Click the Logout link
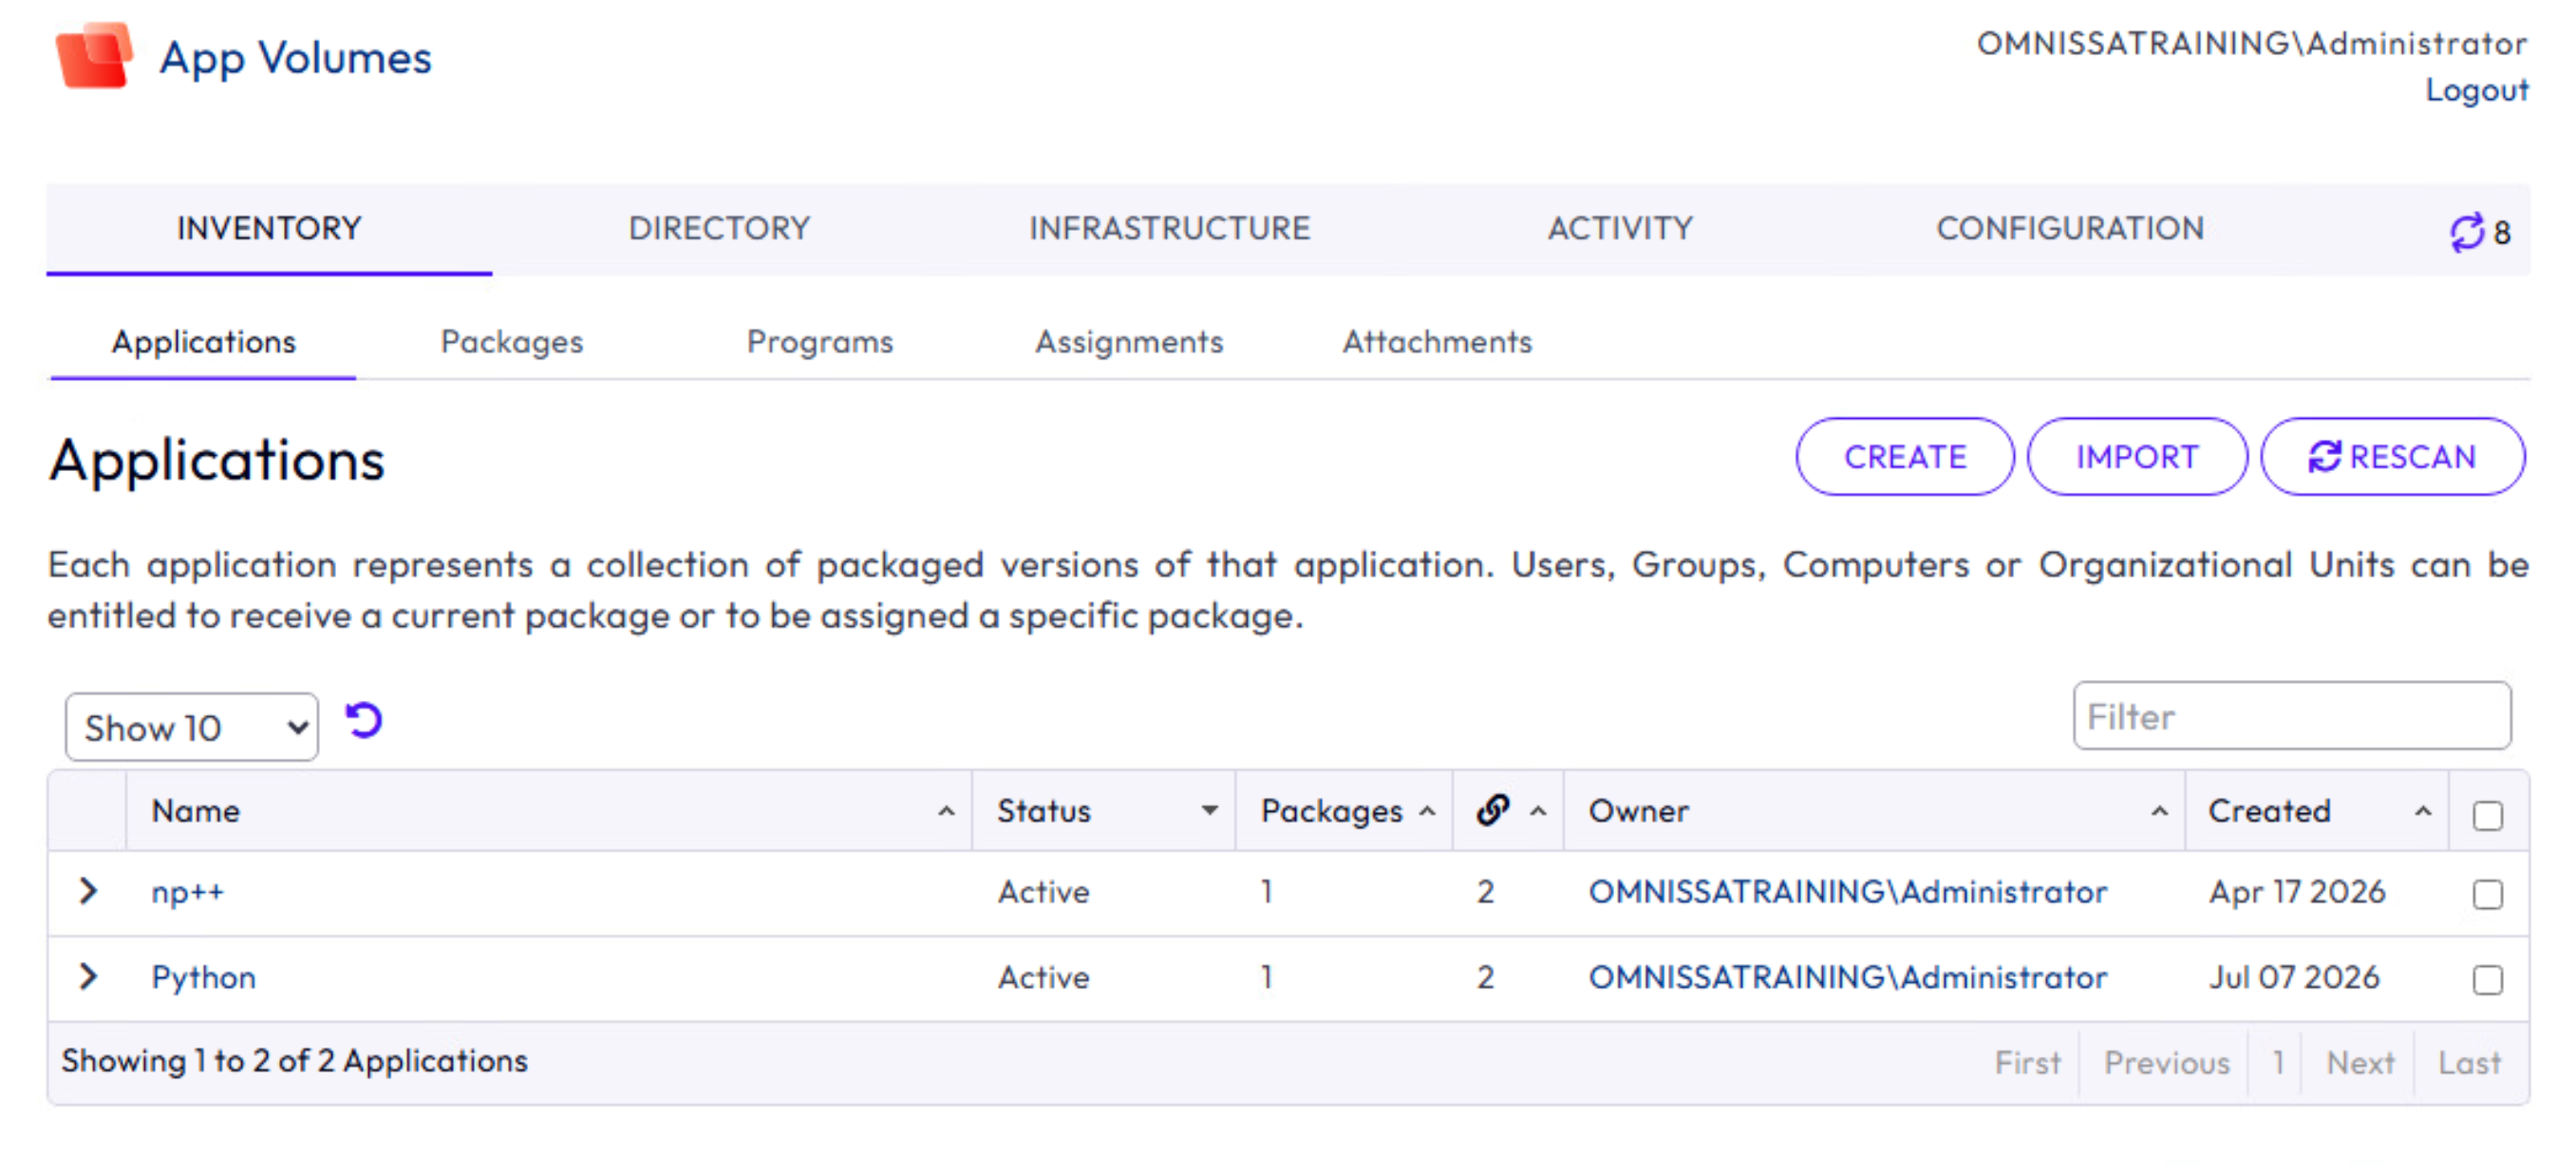2576x1172 pixels. pyautogui.click(x=2477, y=90)
